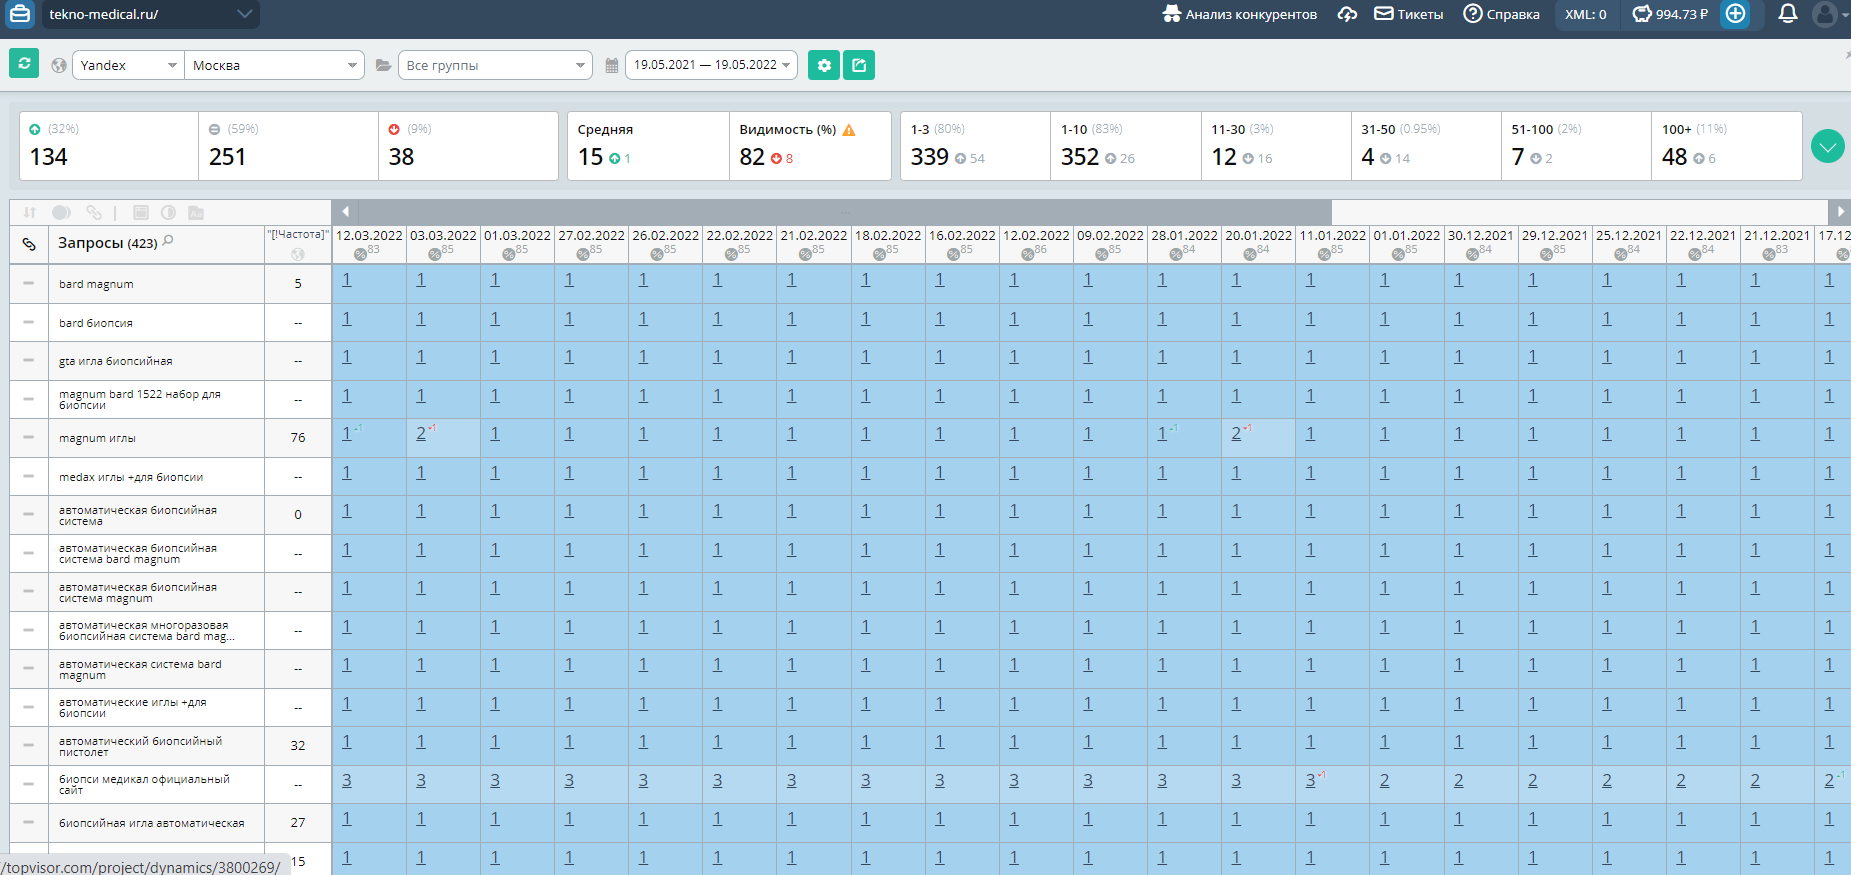Click the folder icon beside groups selector
The width and height of the screenshot is (1851, 875).
383,65
